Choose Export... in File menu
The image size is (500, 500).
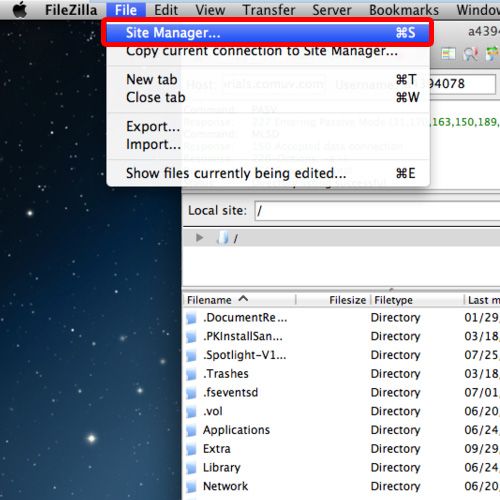[153, 127]
